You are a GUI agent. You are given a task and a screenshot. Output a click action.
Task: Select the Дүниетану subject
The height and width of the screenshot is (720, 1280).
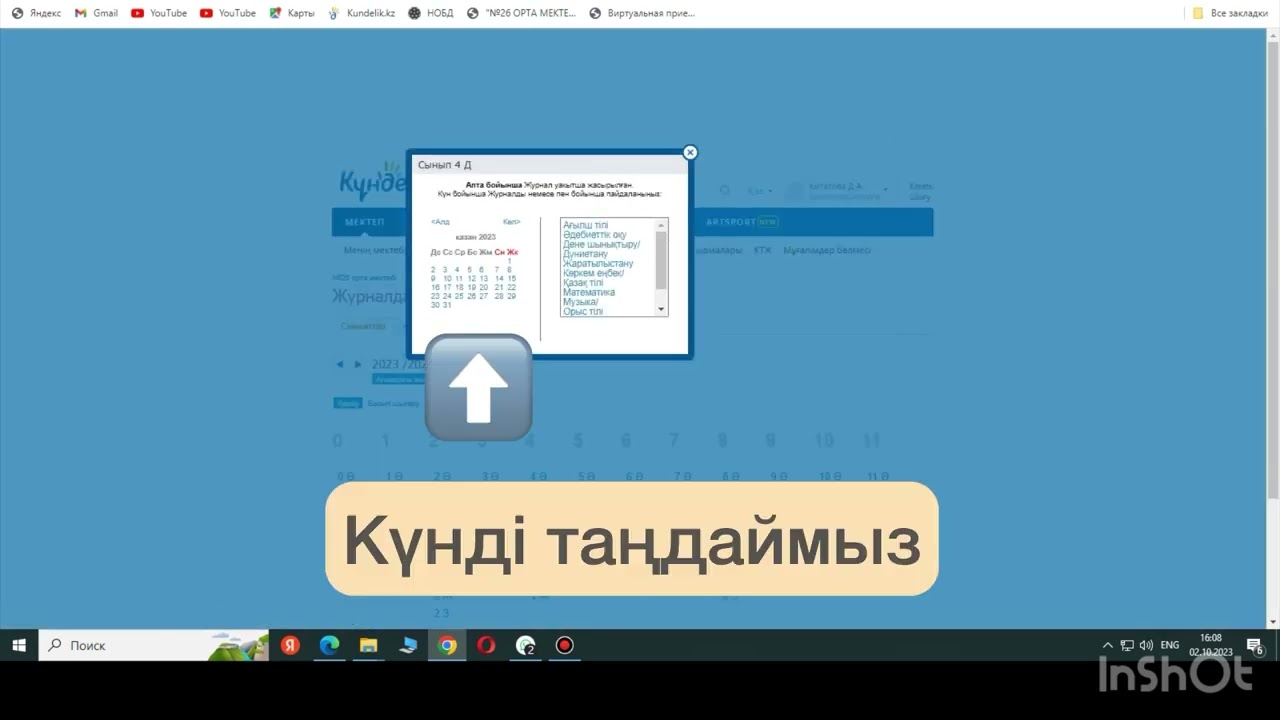tap(585, 254)
